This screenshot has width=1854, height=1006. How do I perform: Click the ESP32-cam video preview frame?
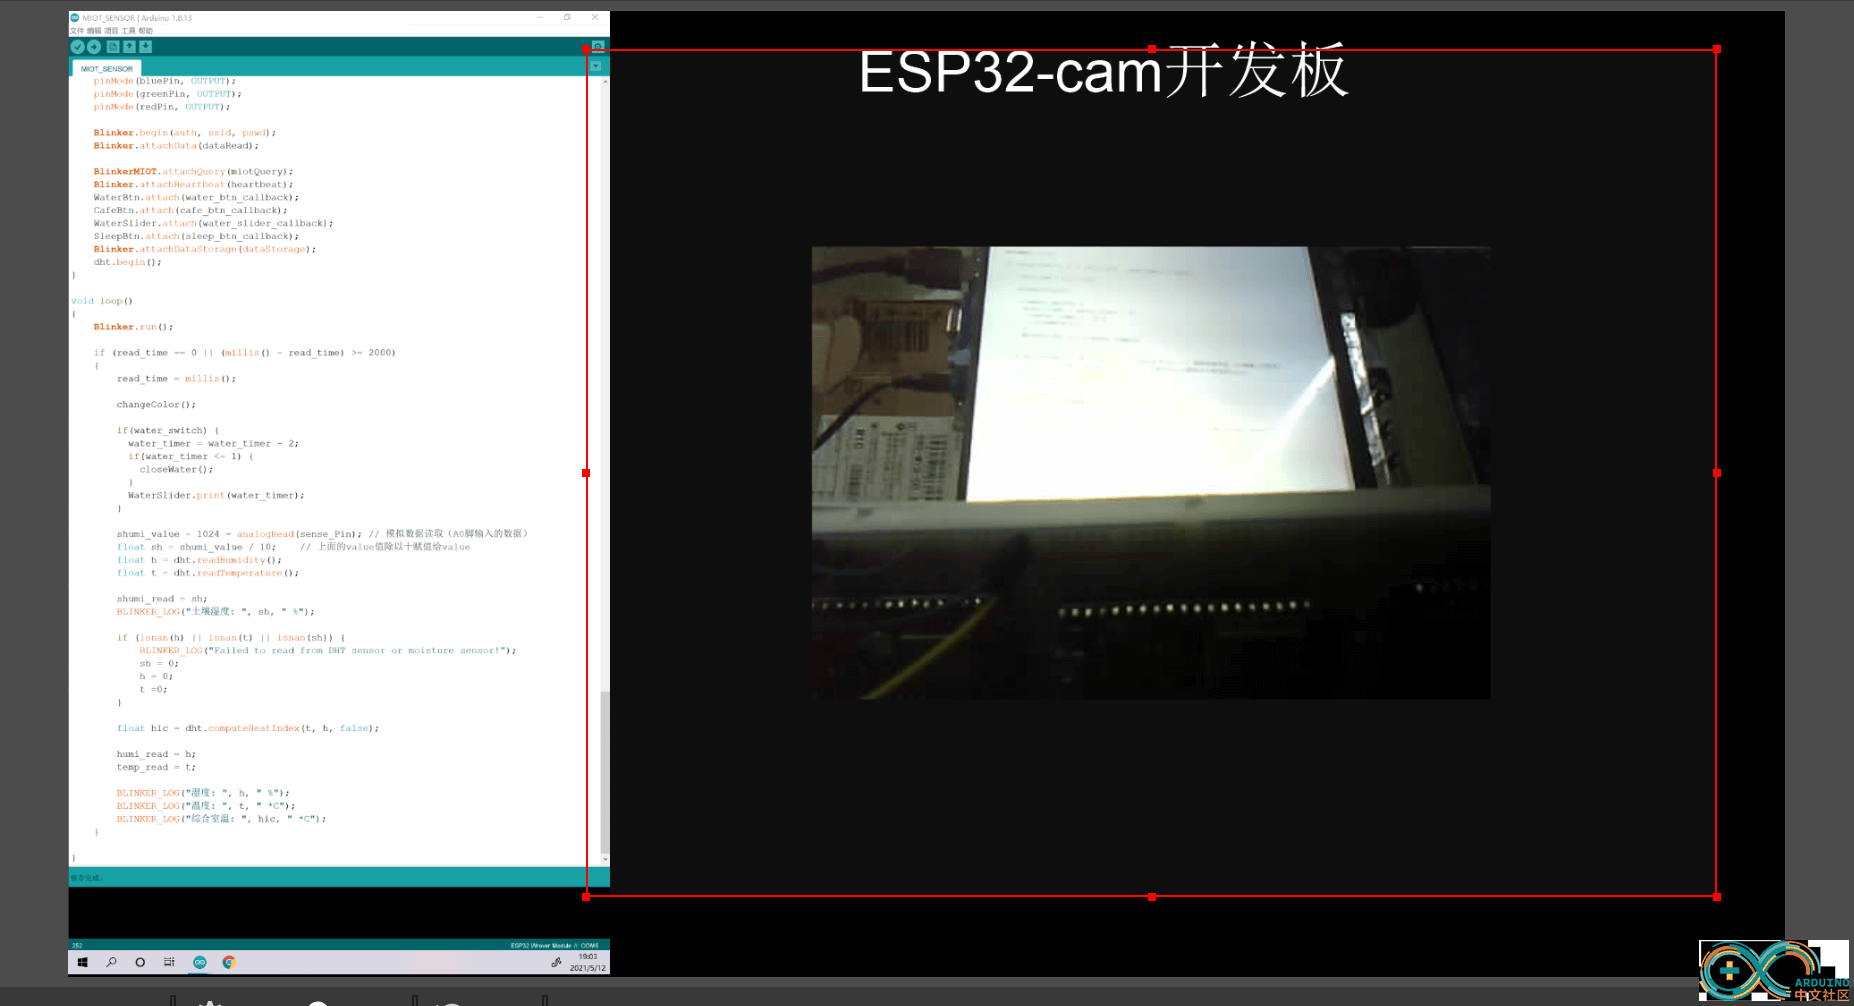pos(1151,472)
